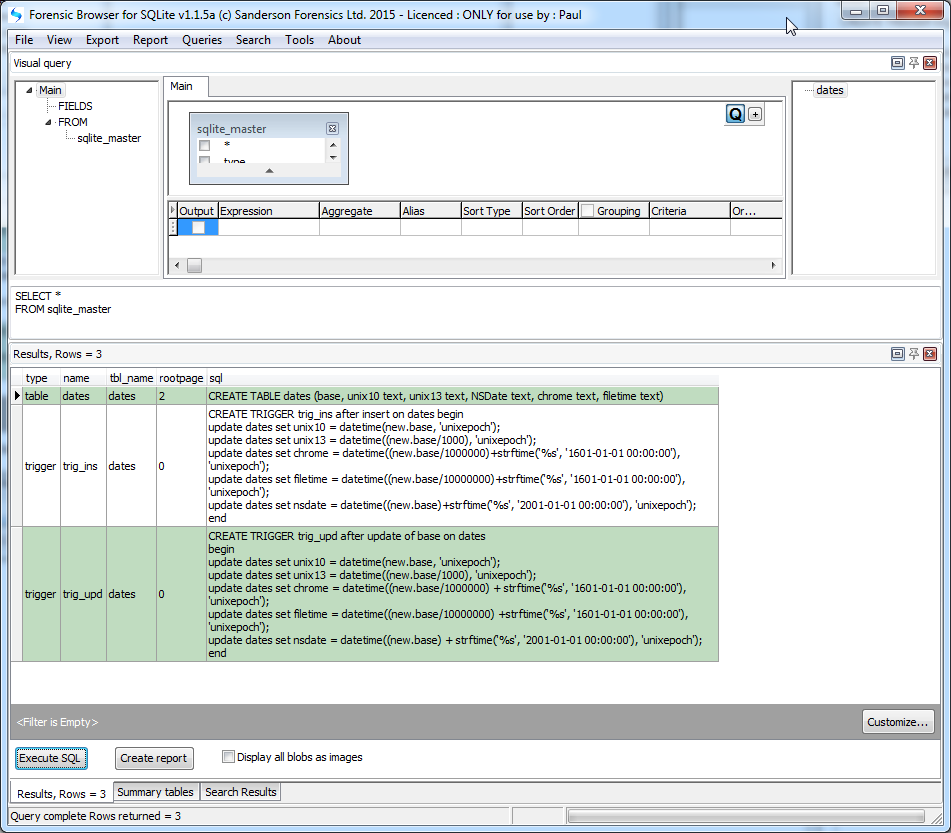Select dates in the right tables panel
The image size is (951, 833).
click(x=829, y=89)
